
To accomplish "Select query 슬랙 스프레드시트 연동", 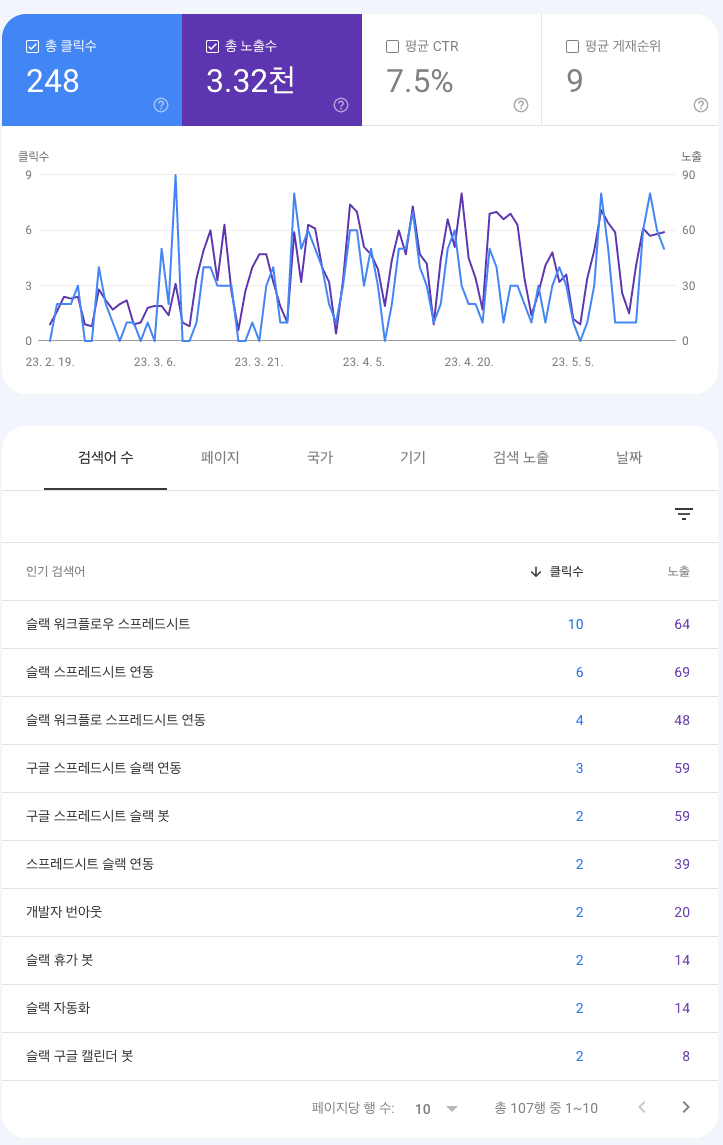I will (90, 673).
